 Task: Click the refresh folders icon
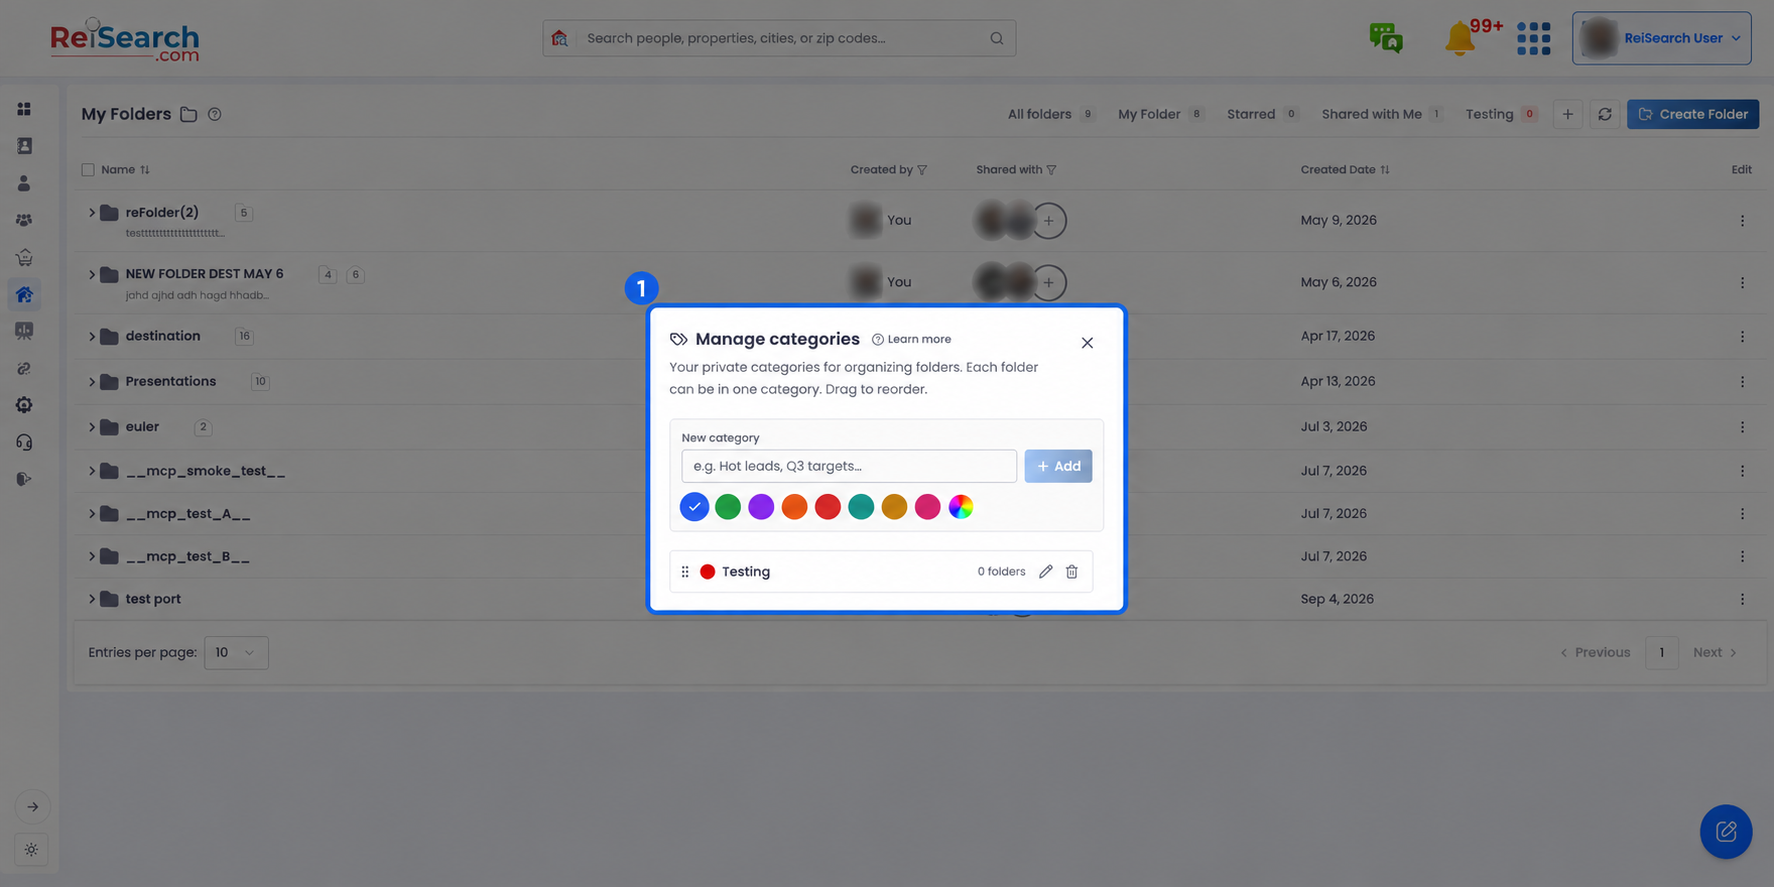pyautogui.click(x=1604, y=114)
